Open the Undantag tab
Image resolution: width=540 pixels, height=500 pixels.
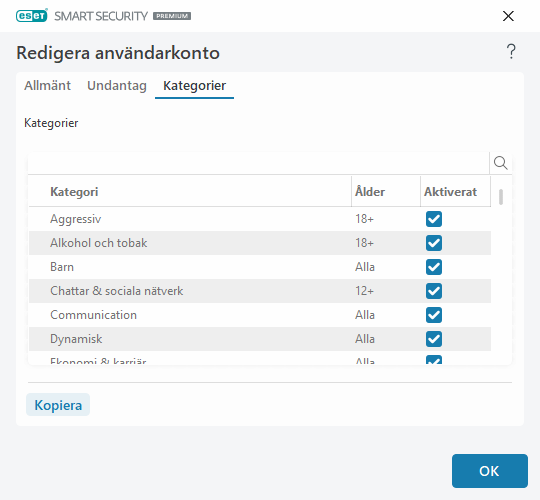pos(117,85)
